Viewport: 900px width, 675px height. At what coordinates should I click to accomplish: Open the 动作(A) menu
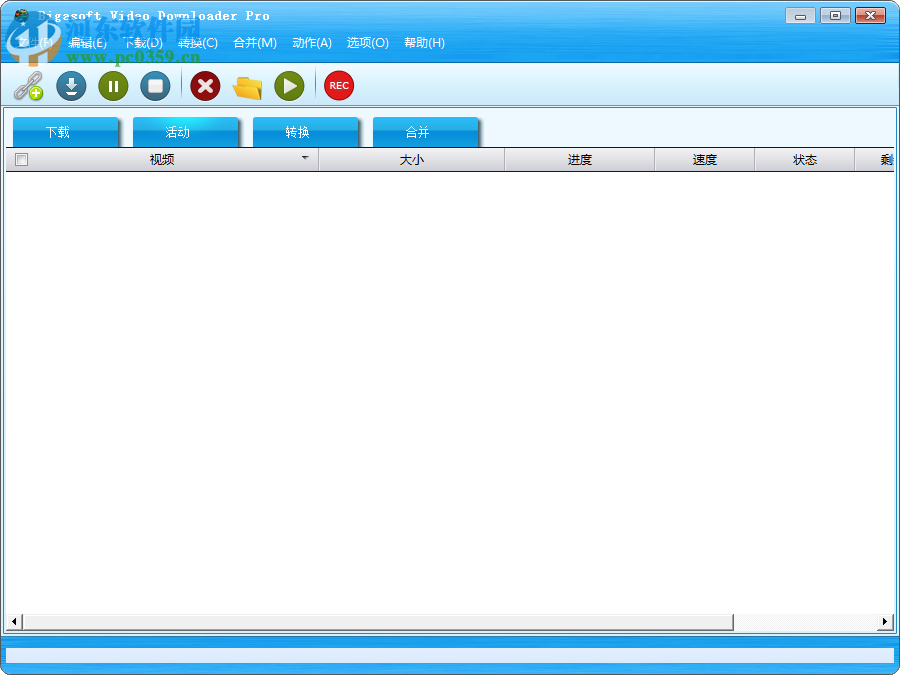point(311,43)
